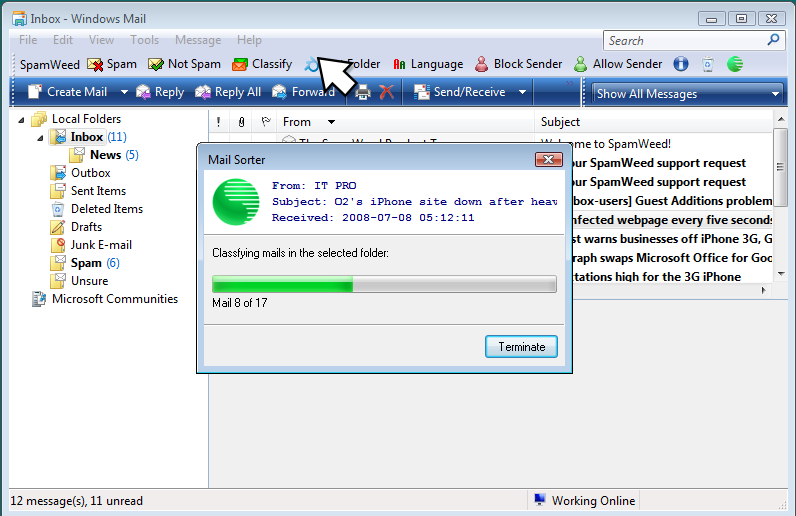Click the Working Online status indicator
The height and width of the screenshot is (516, 796).
[x=584, y=501]
